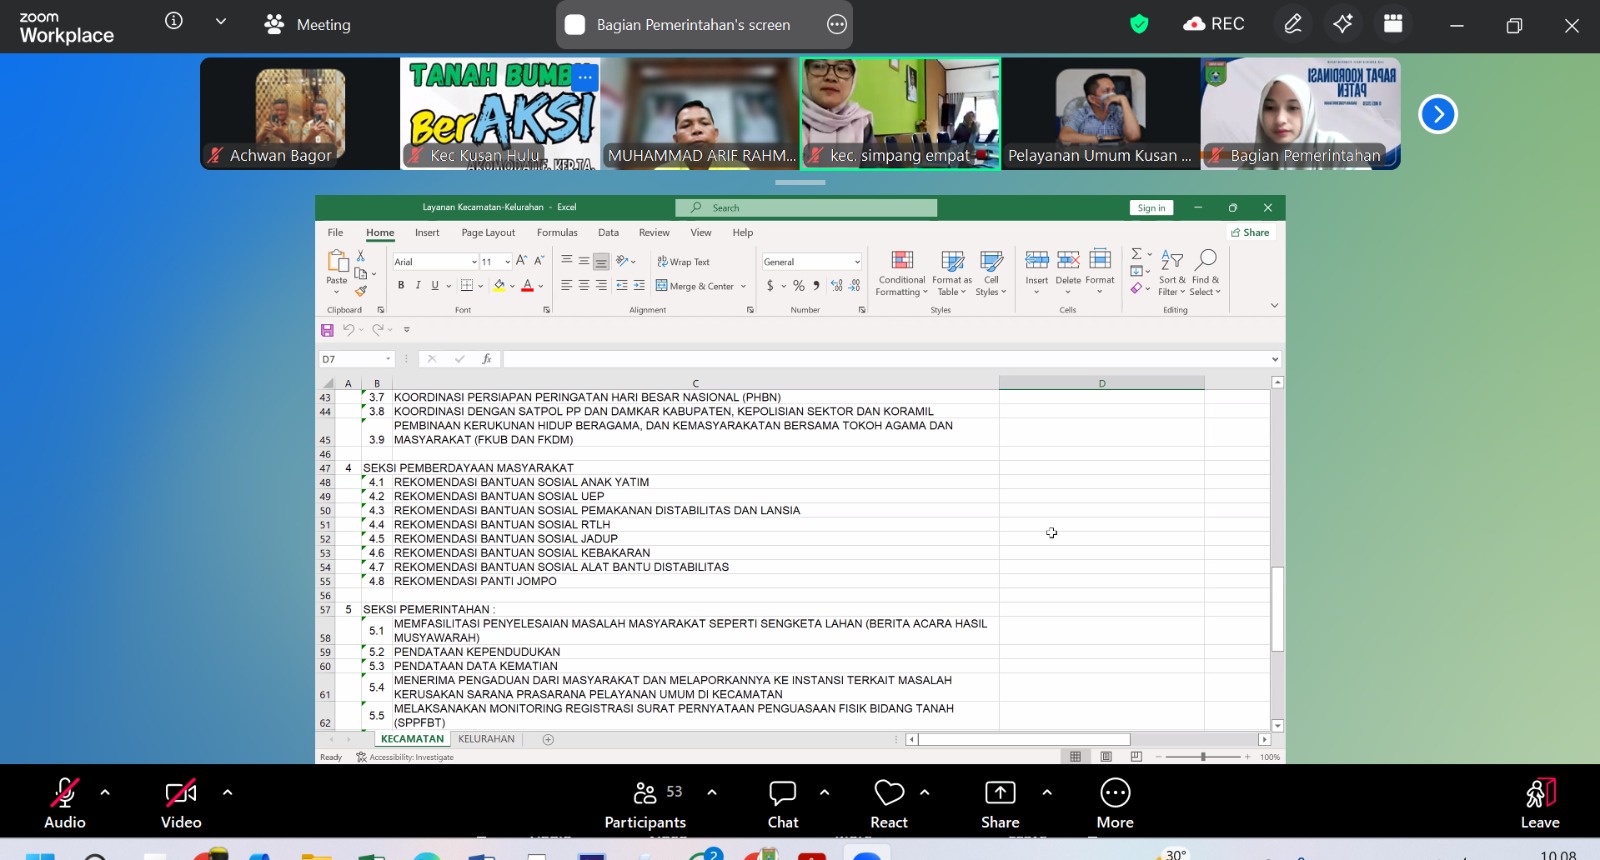Screen dimensions: 1600x860
Task: Click the Excel Search box
Action: point(806,208)
